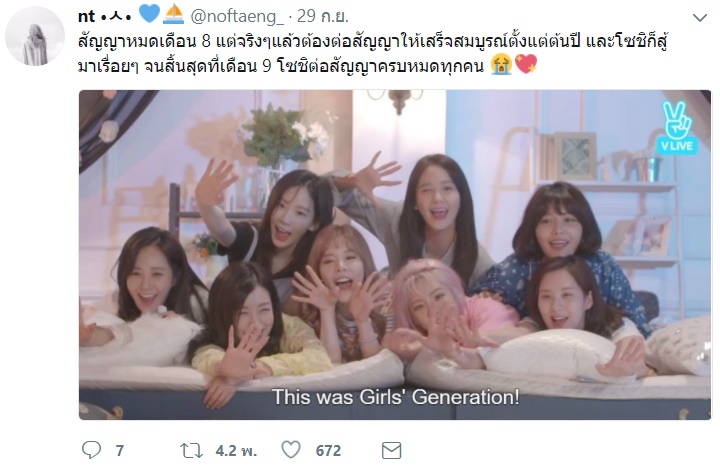Open the direct message envelope icon

(391, 450)
